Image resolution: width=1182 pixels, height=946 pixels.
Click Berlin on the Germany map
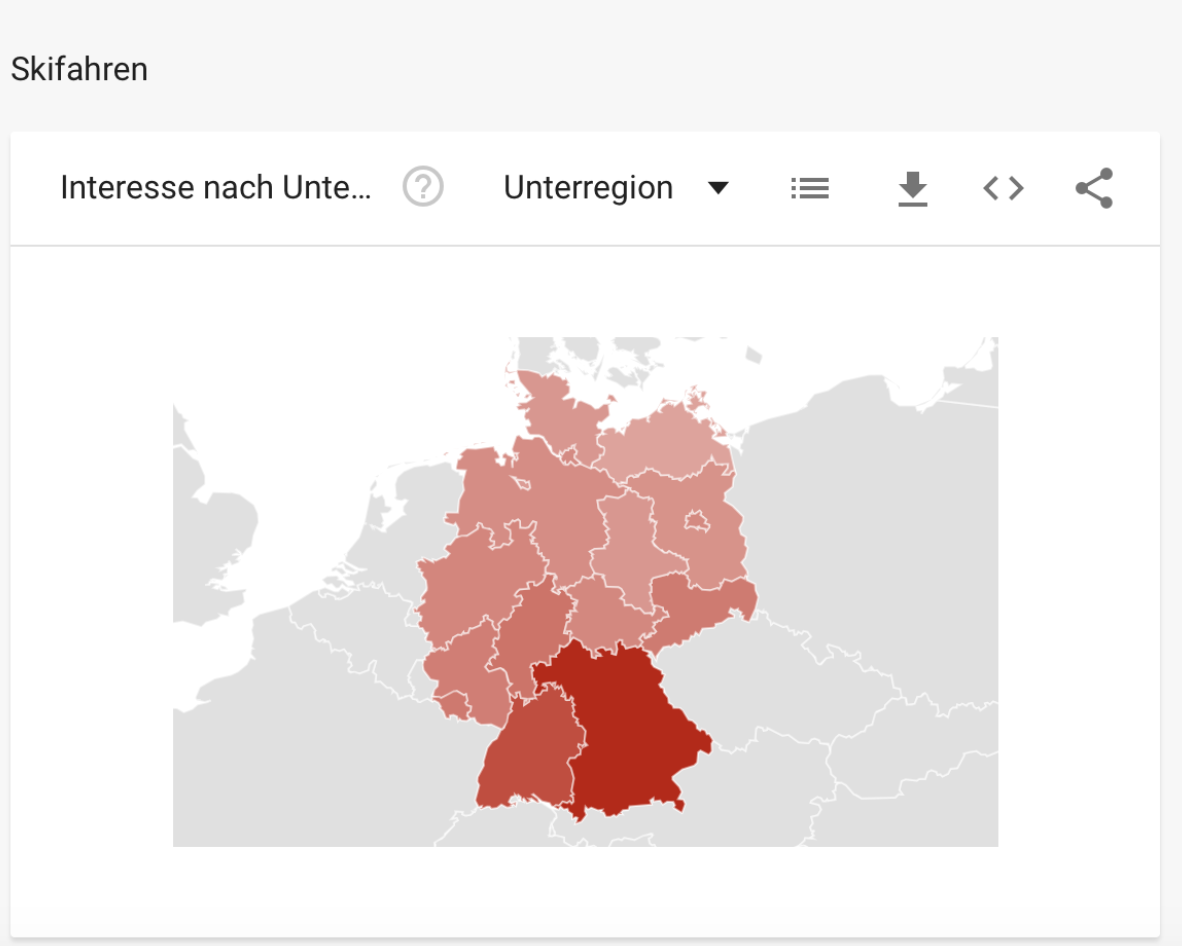coord(697,522)
